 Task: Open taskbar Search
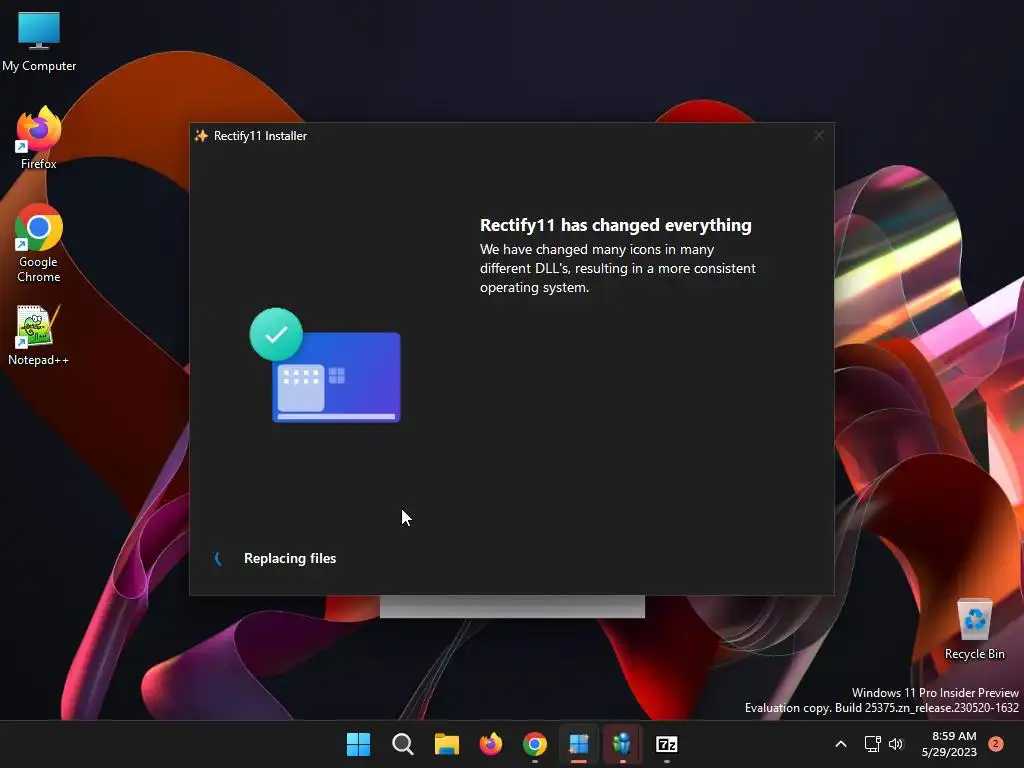point(402,744)
